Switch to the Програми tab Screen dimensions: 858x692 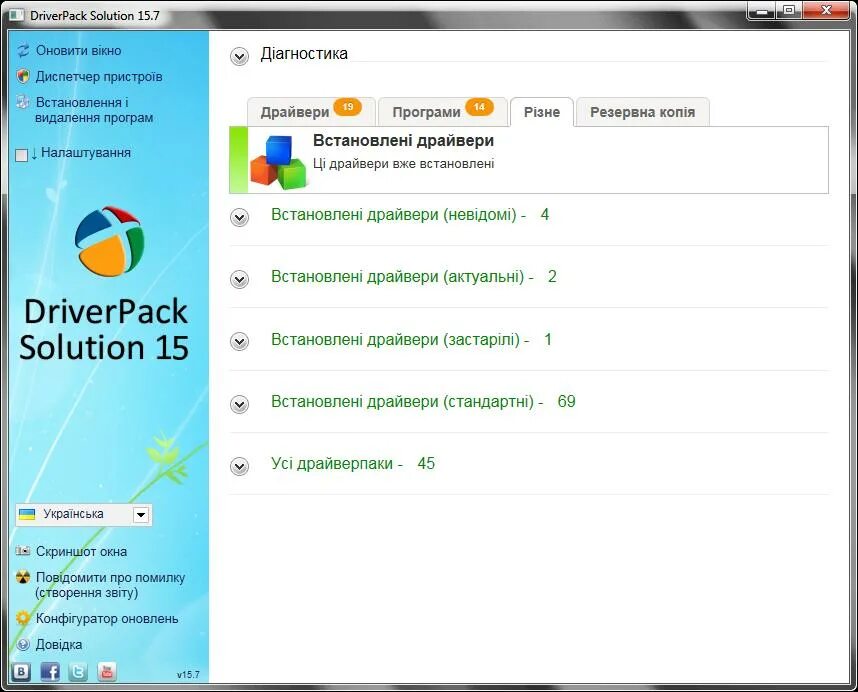442,112
